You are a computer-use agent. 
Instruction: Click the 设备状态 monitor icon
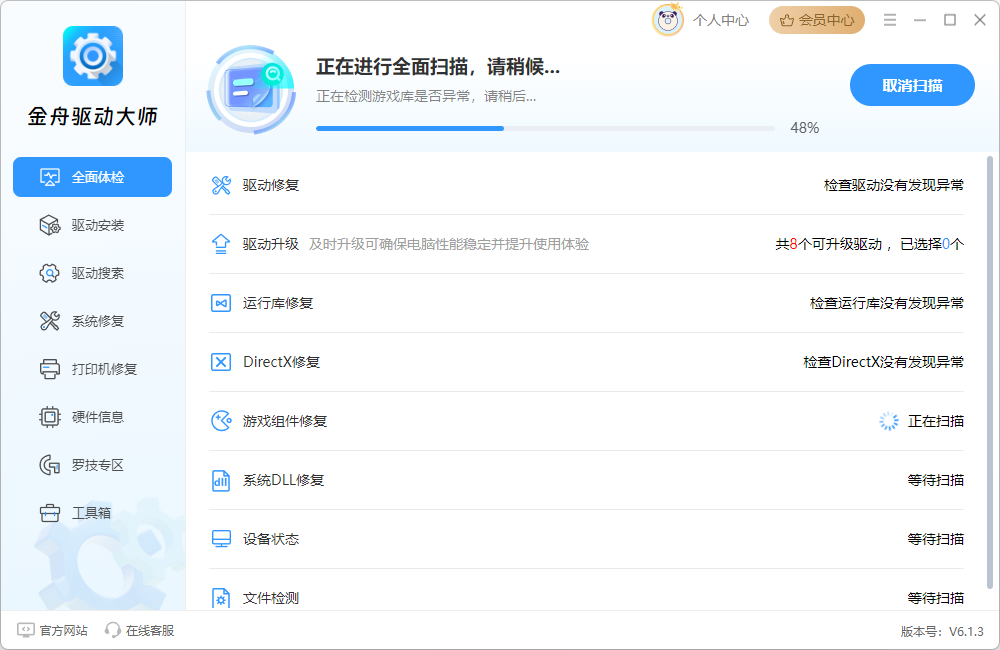(221, 539)
